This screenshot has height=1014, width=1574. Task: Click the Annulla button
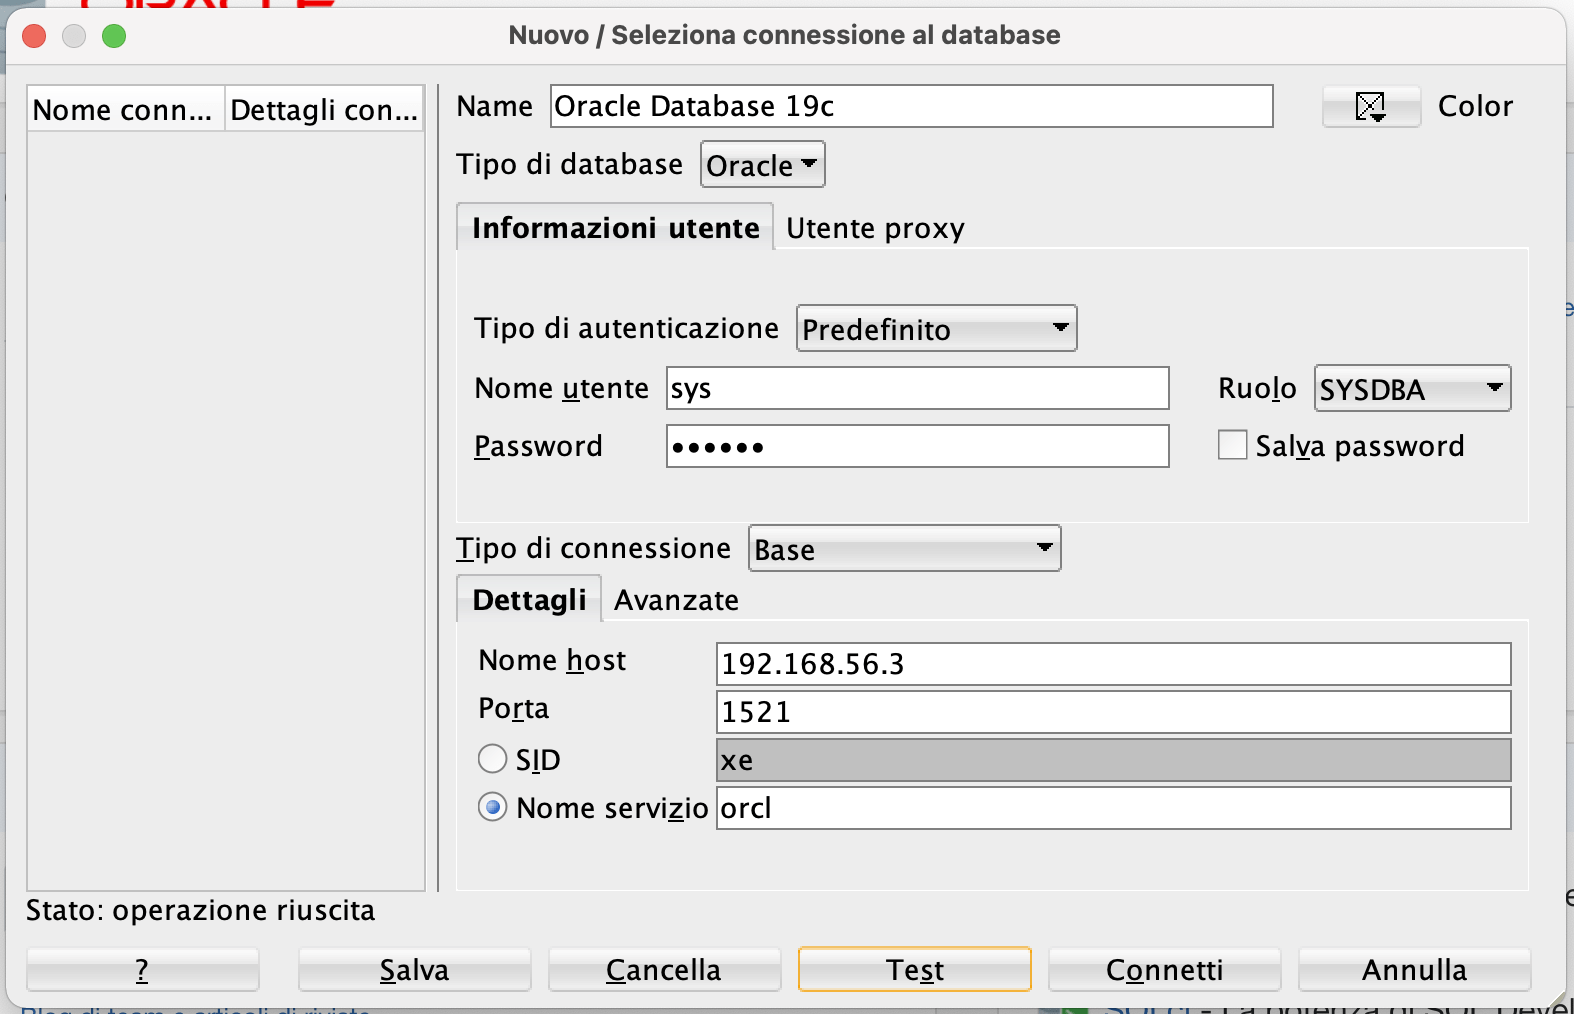[x=1414, y=970]
